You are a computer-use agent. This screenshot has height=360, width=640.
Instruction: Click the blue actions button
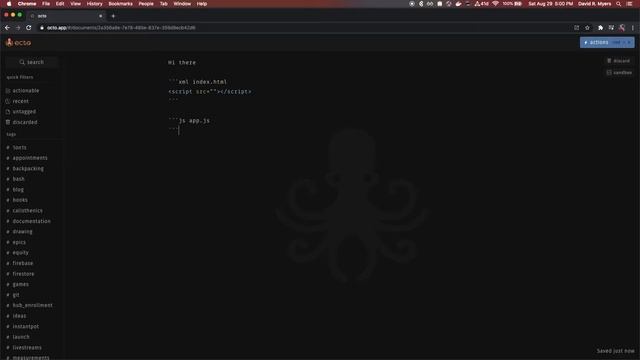click(x=607, y=42)
